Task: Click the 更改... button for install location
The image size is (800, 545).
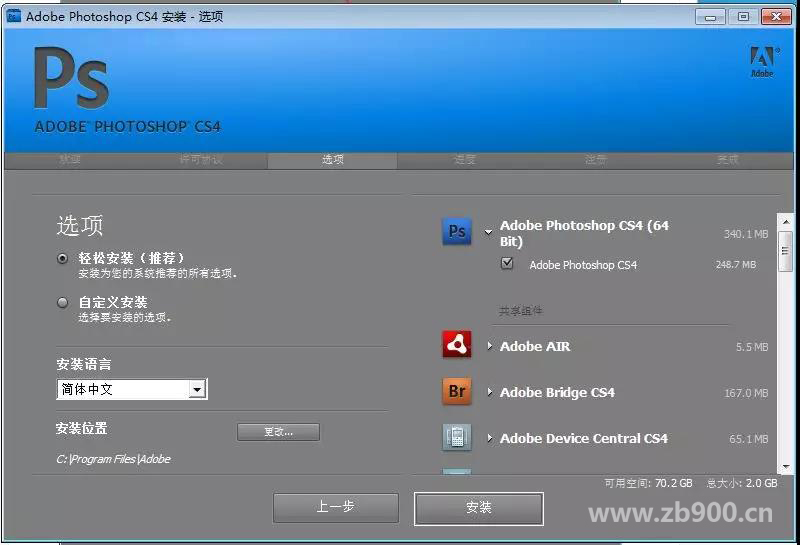Action: coord(278,432)
